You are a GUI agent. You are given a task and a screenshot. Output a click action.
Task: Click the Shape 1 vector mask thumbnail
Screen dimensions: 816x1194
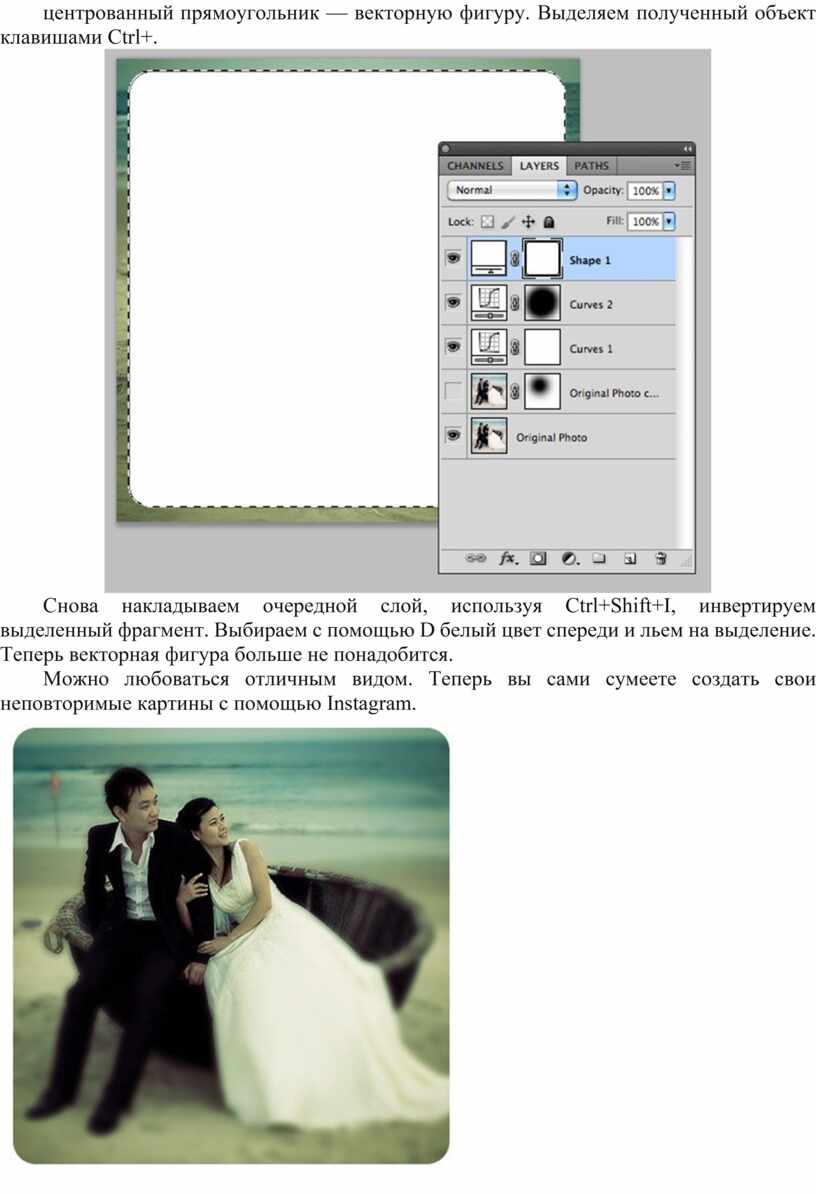coord(543,258)
